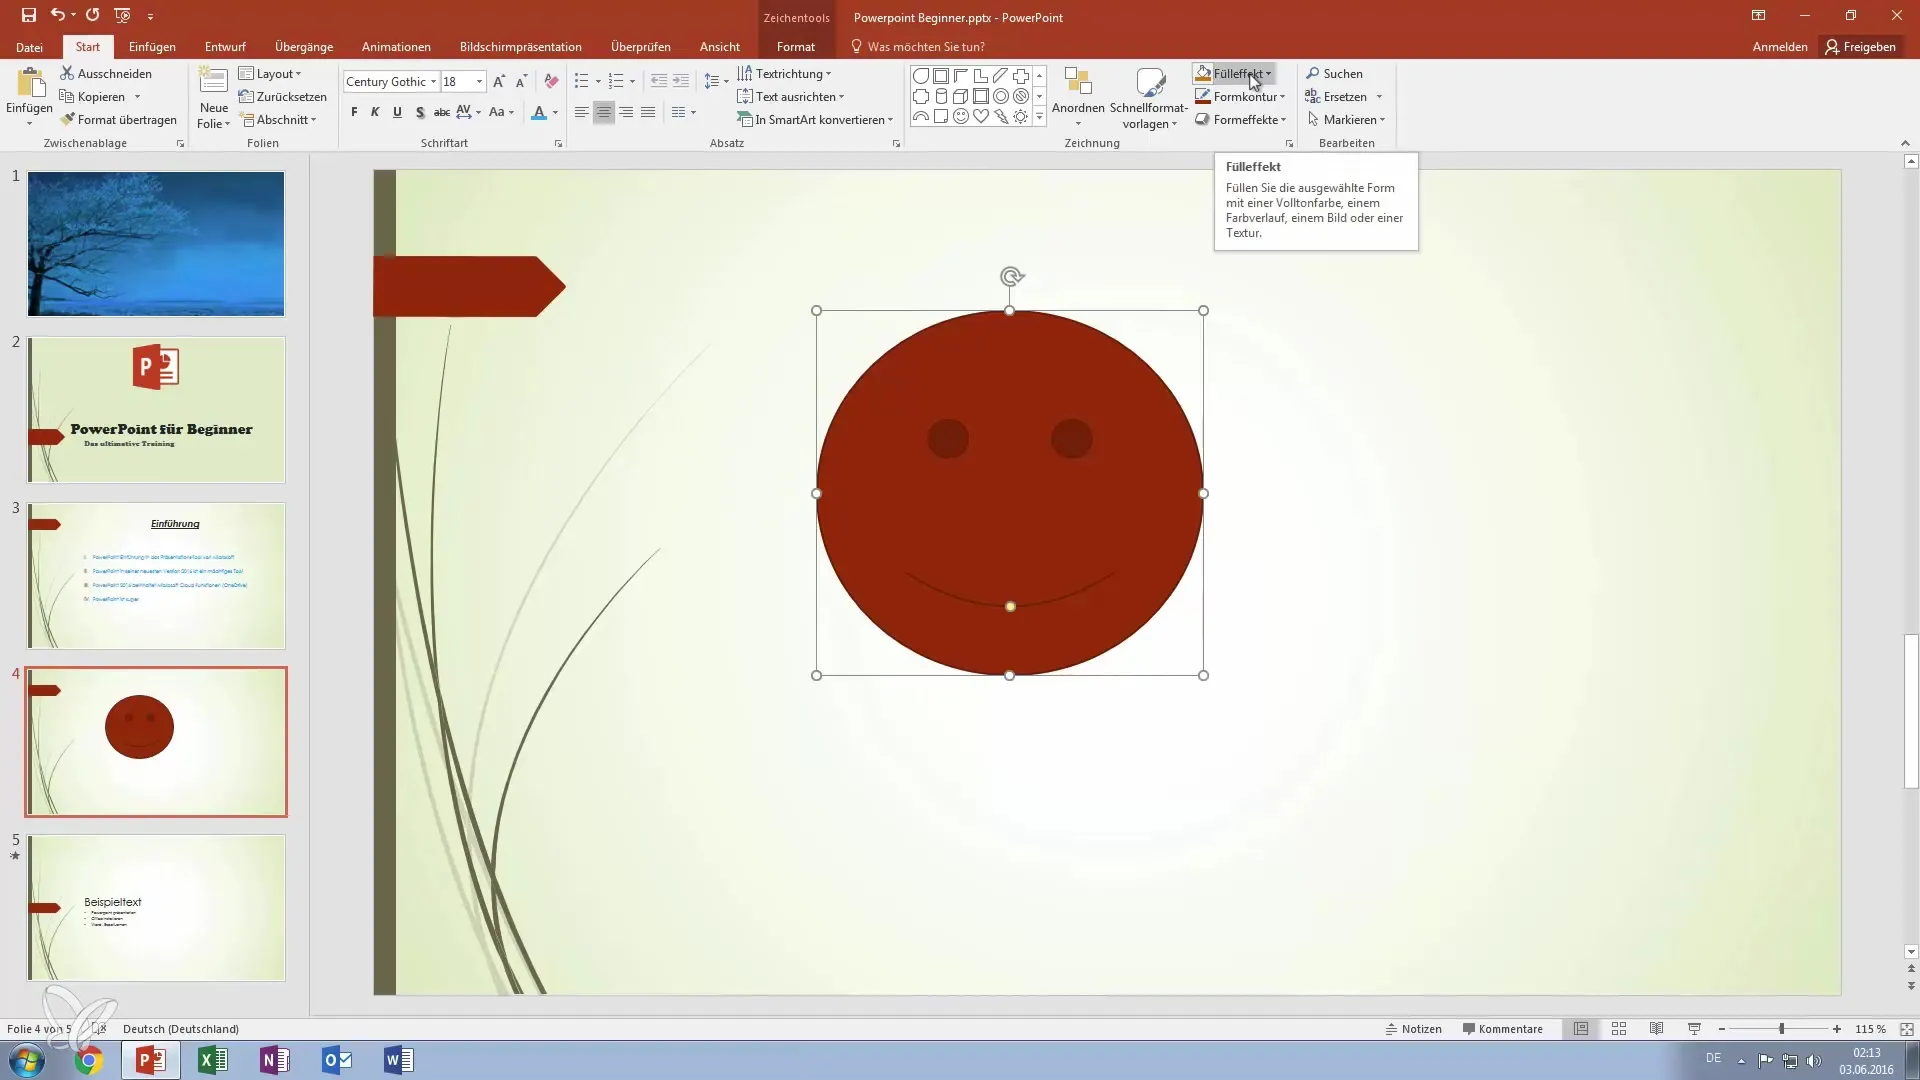Expand the Abschnitt dropdown
Image resolution: width=1920 pixels, height=1080 pixels.
pyautogui.click(x=278, y=120)
